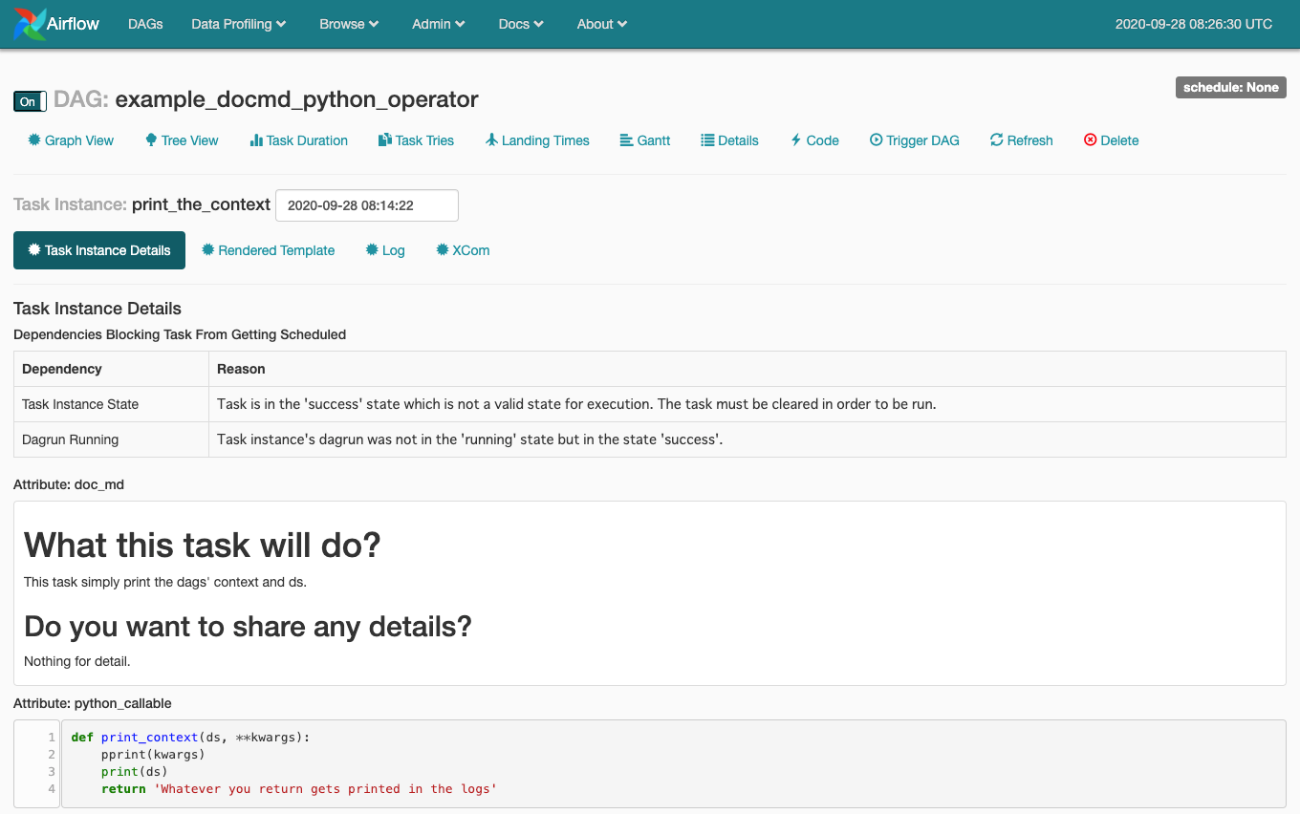Screen dimensions: 1300x814
Task: Click the 'Nothing for detail.' text
Action: coord(77,661)
